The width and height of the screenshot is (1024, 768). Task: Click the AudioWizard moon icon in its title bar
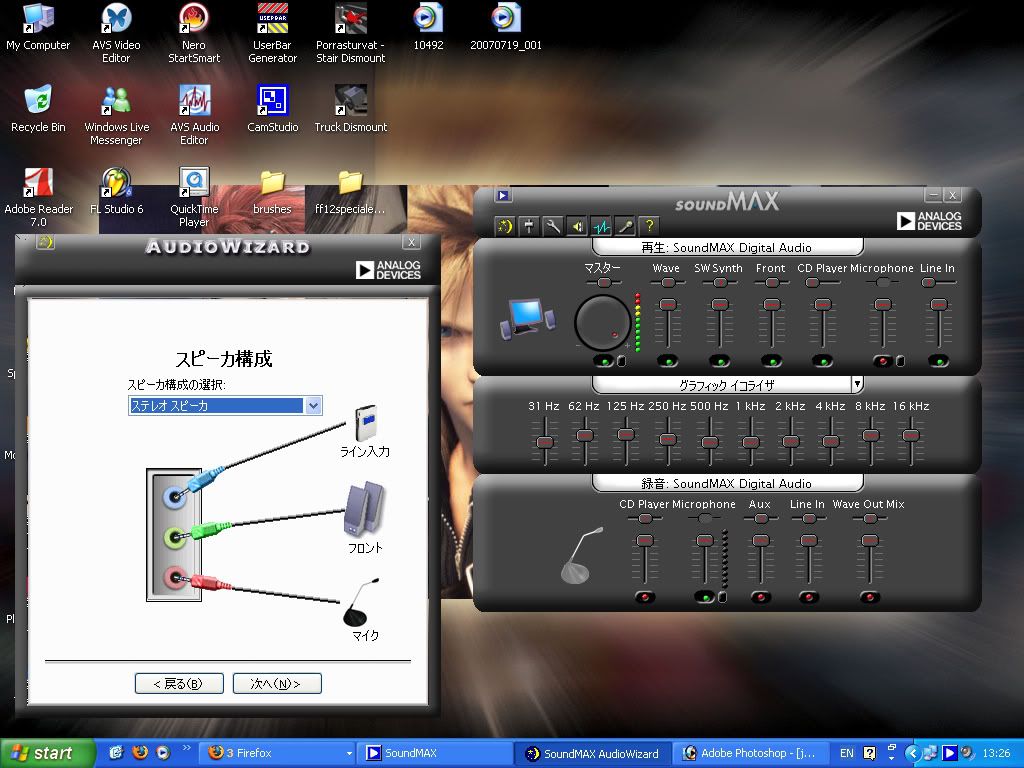(45, 242)
